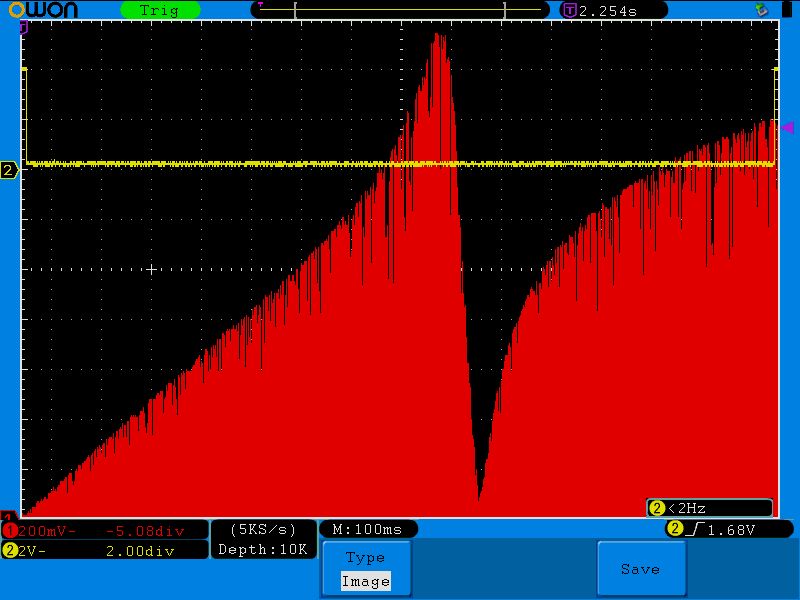
Task: Click the 2.00div channel 2 offset
Action: pyautogui.click(x=140, y=551)
